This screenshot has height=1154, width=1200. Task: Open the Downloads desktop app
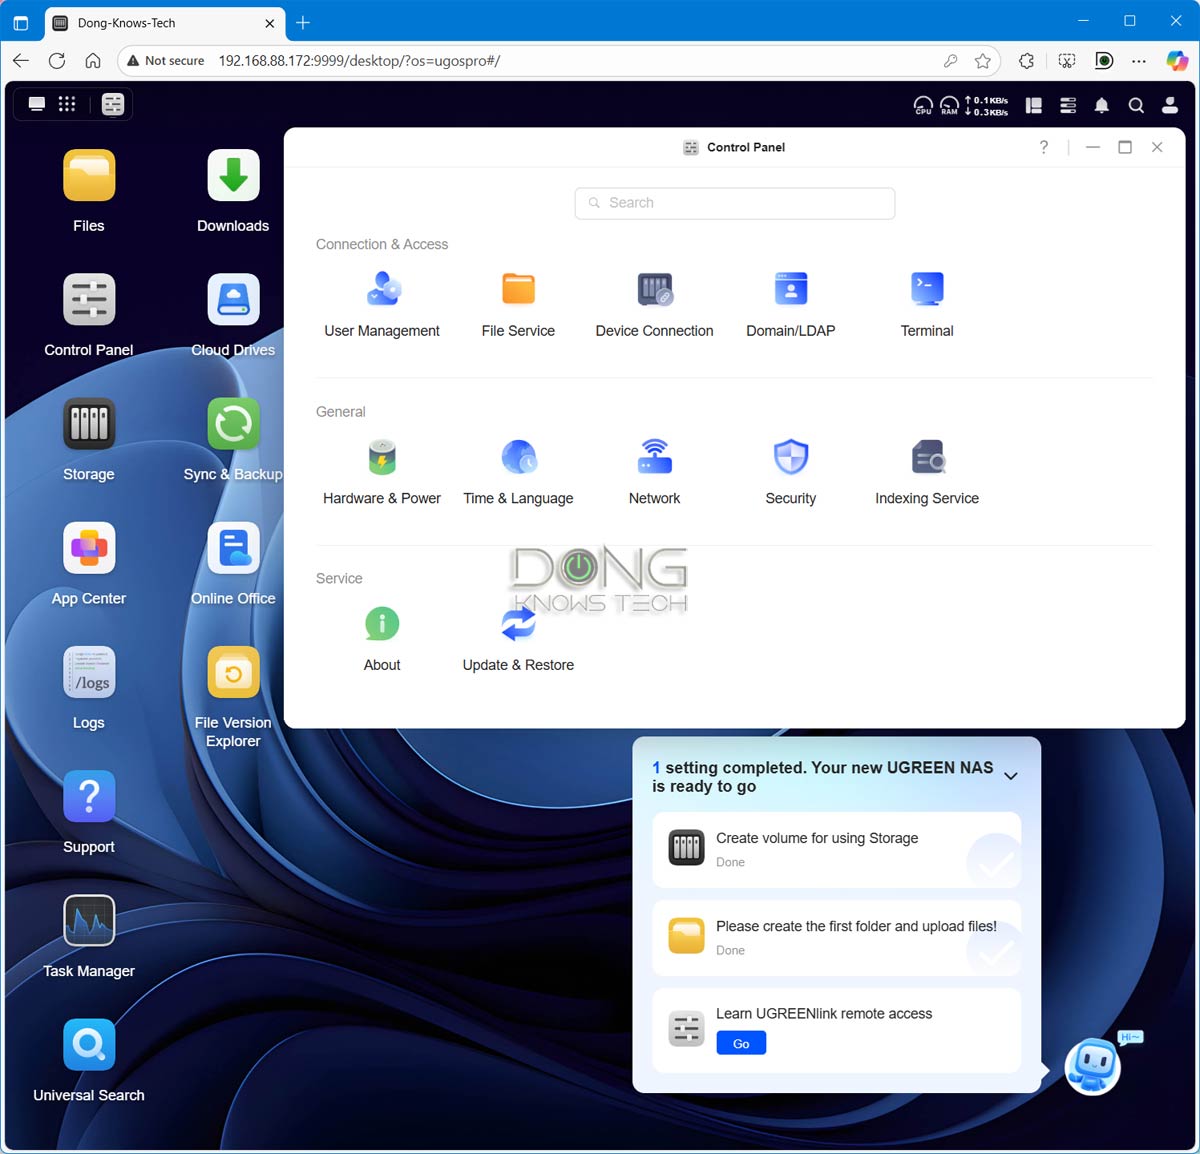tap(233, 176)
